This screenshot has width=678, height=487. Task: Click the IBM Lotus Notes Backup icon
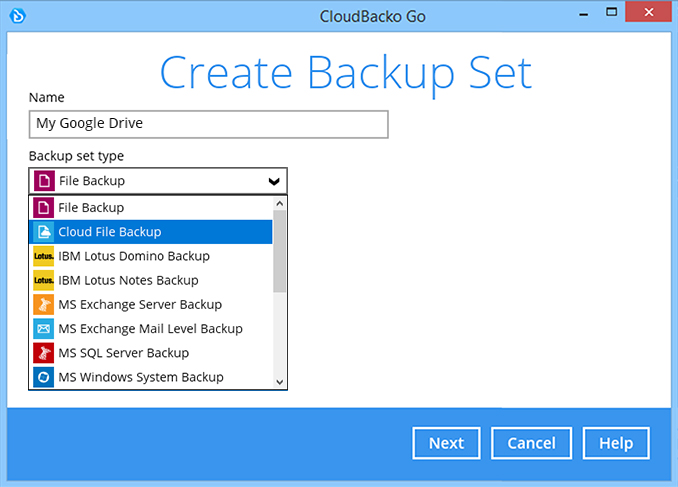click(x=44, y=280)
